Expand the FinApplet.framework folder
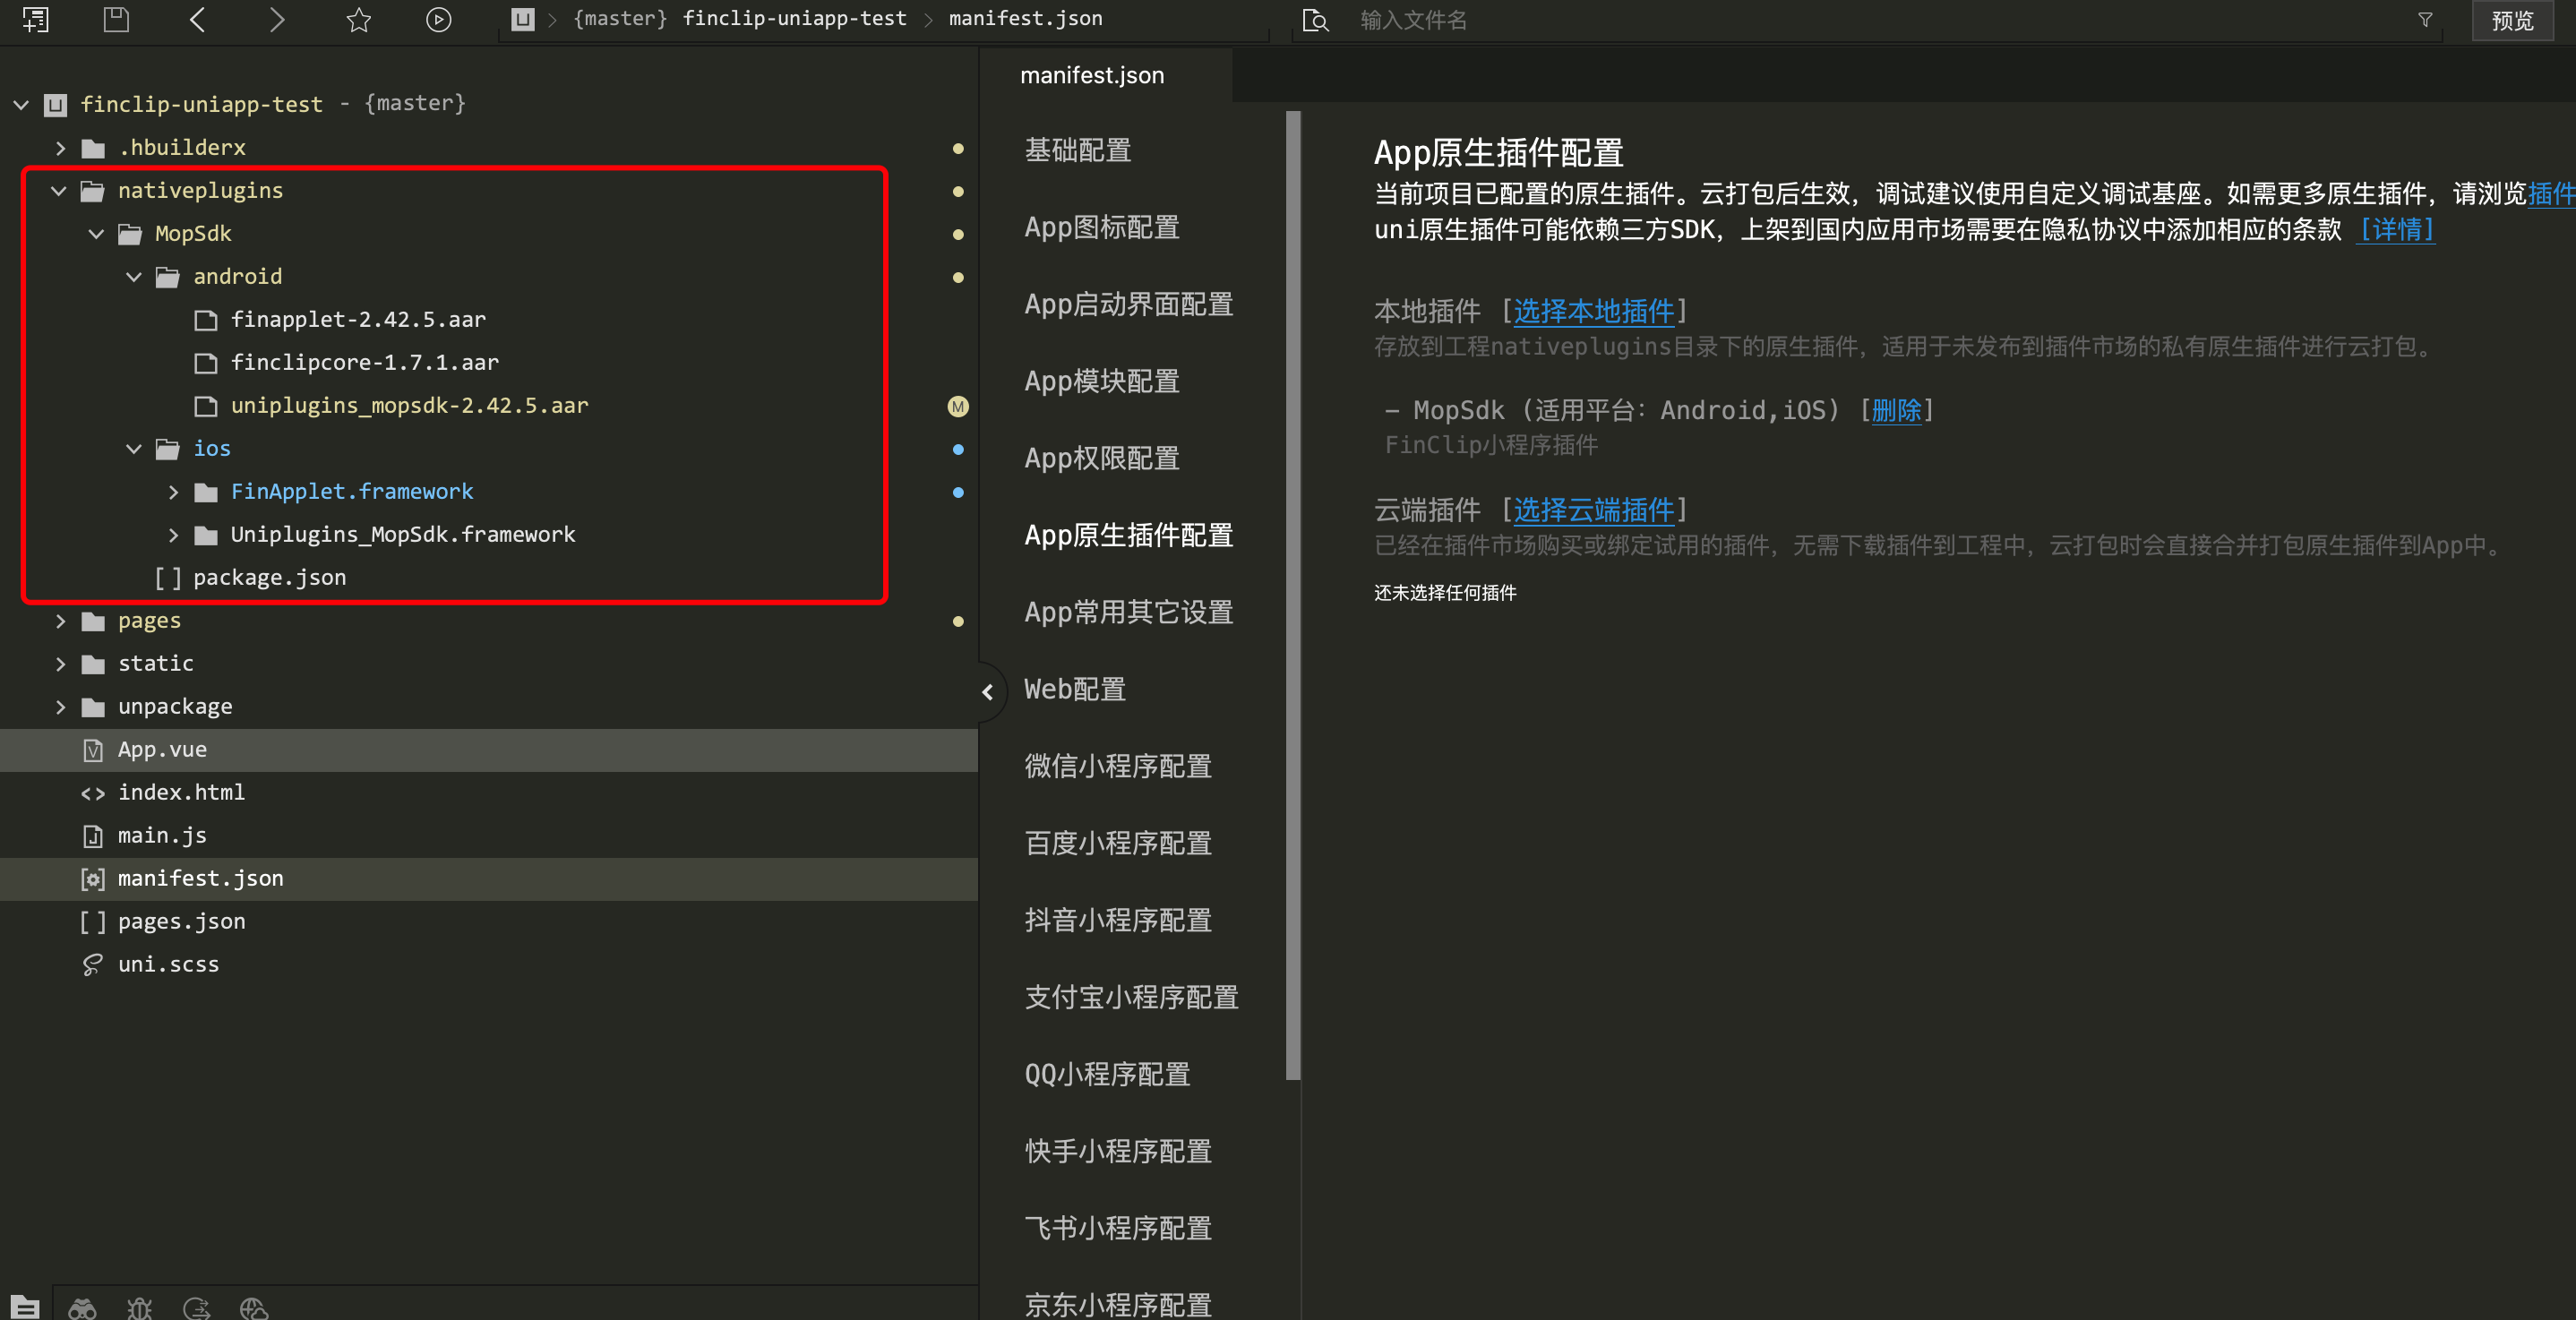 [173, 491]
